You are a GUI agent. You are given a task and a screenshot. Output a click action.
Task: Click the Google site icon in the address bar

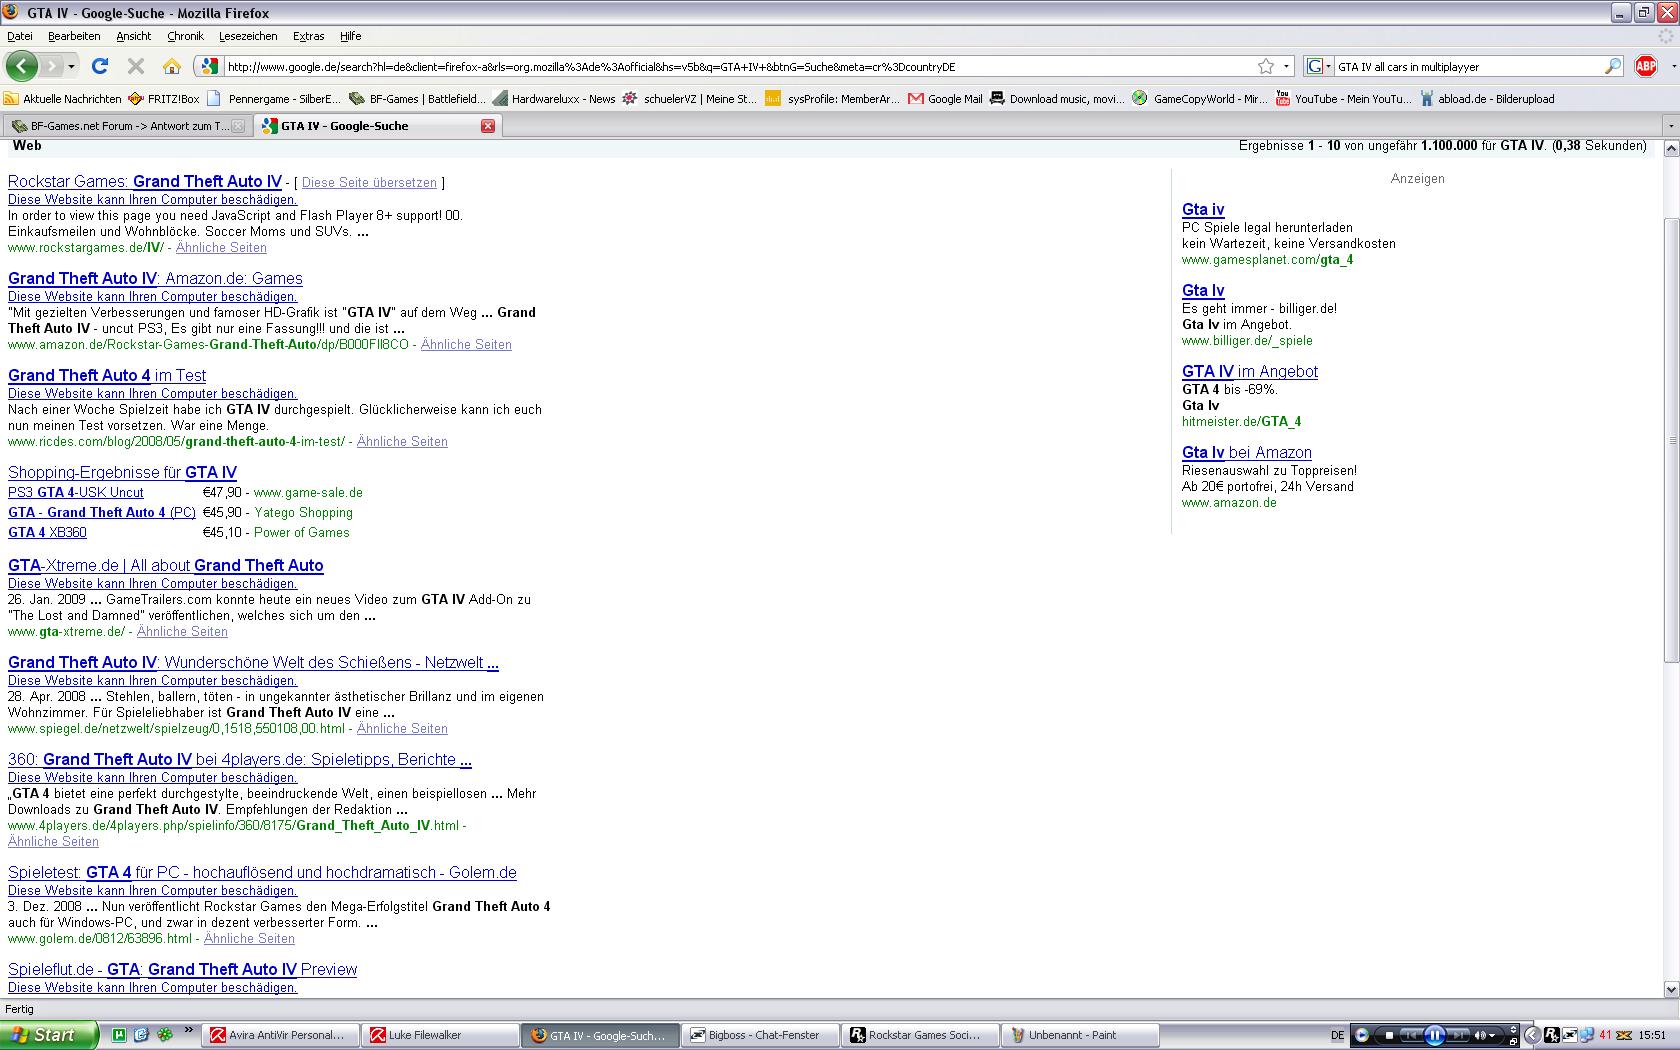(x=209, y=66)
